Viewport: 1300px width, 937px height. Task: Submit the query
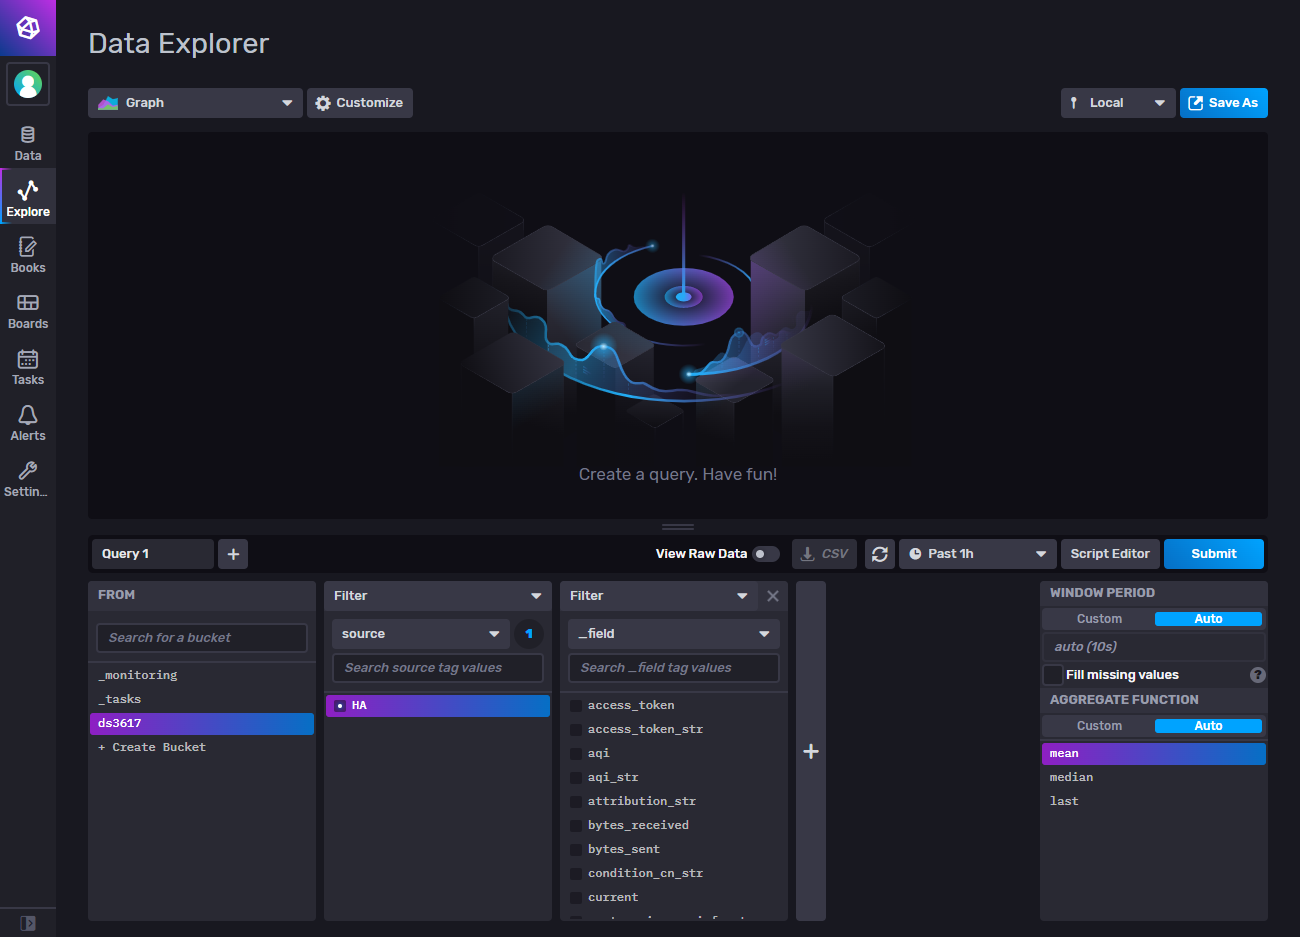[x=1214, y=554]
